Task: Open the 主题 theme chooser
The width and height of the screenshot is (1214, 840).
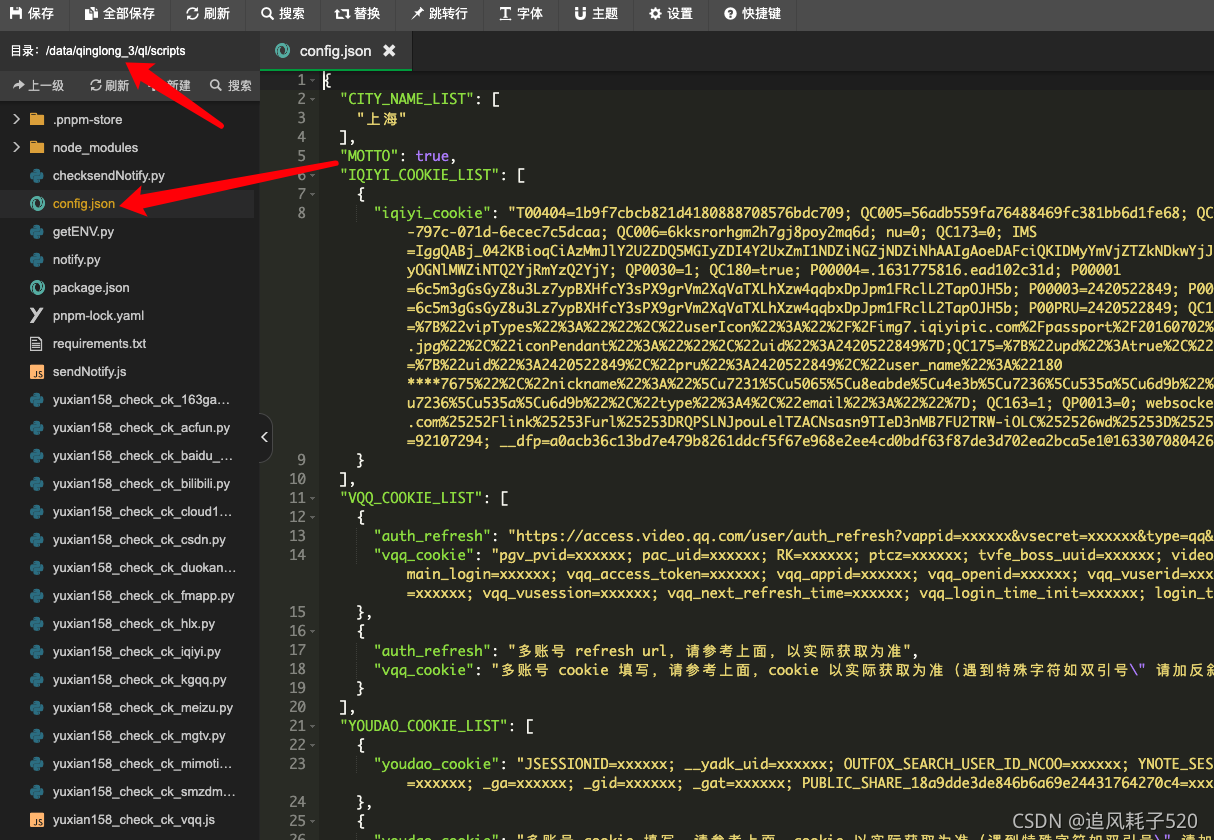Action: [596, 14]
